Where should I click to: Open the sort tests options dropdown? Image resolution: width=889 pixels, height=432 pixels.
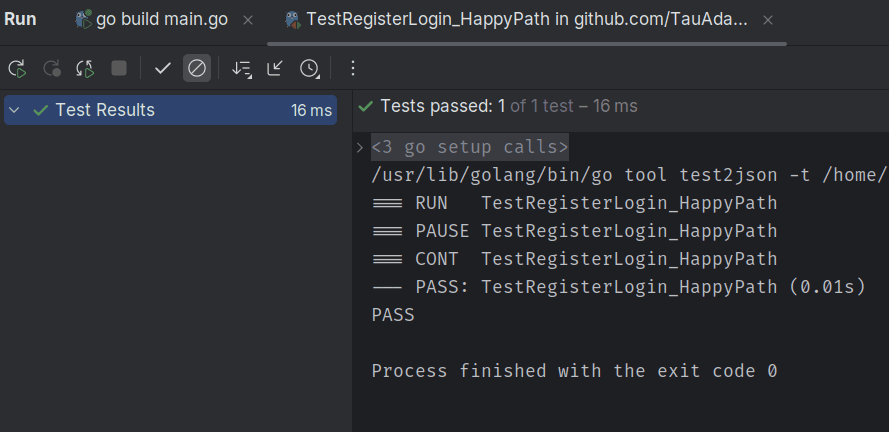tap(241, 68)
